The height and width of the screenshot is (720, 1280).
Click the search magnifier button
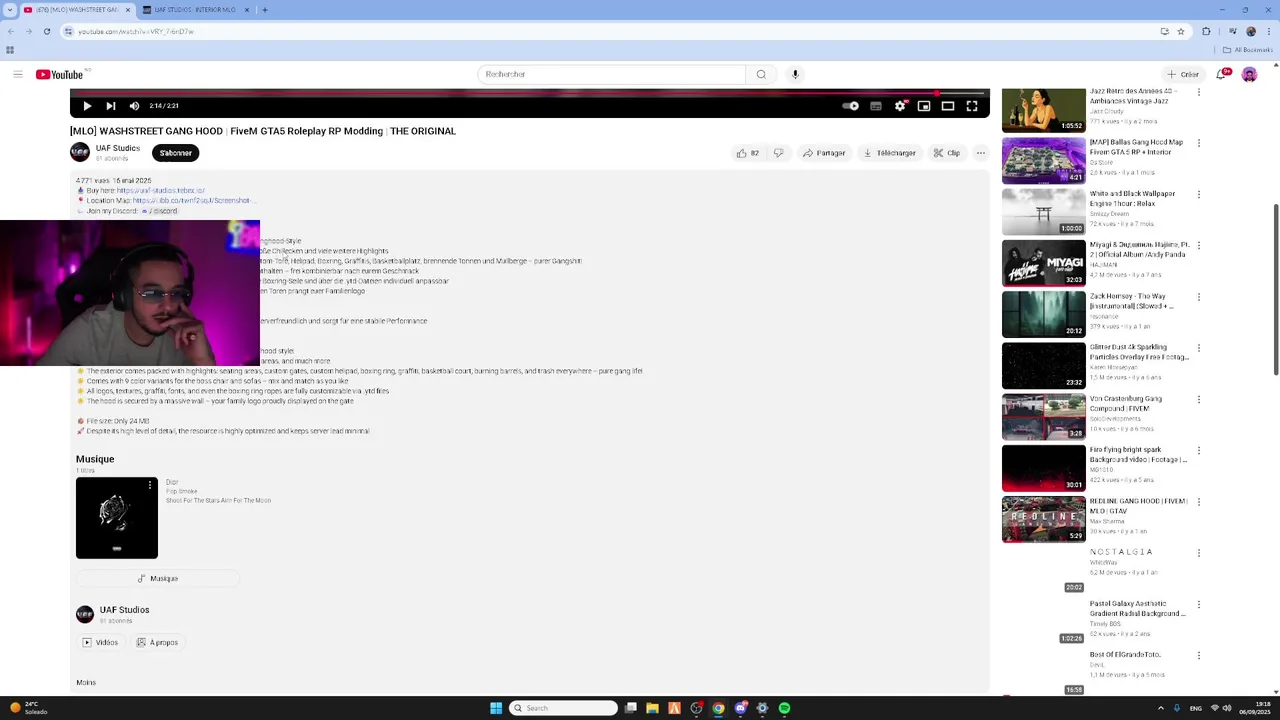tap(761, 74)
